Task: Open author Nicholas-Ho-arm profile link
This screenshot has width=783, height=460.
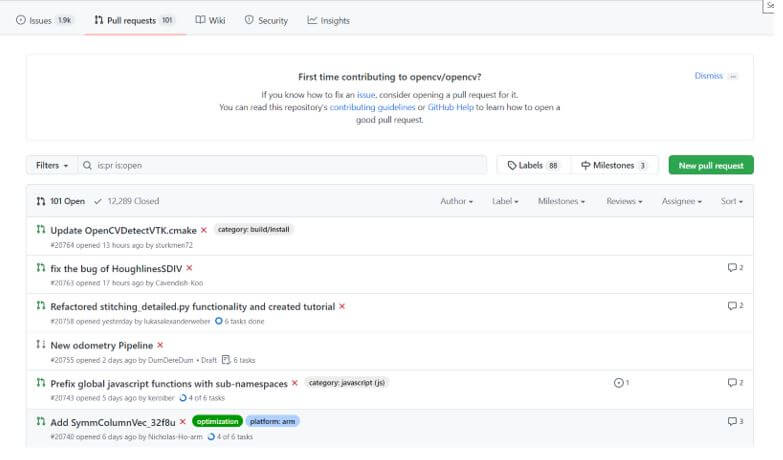Action: coord(175,437)
